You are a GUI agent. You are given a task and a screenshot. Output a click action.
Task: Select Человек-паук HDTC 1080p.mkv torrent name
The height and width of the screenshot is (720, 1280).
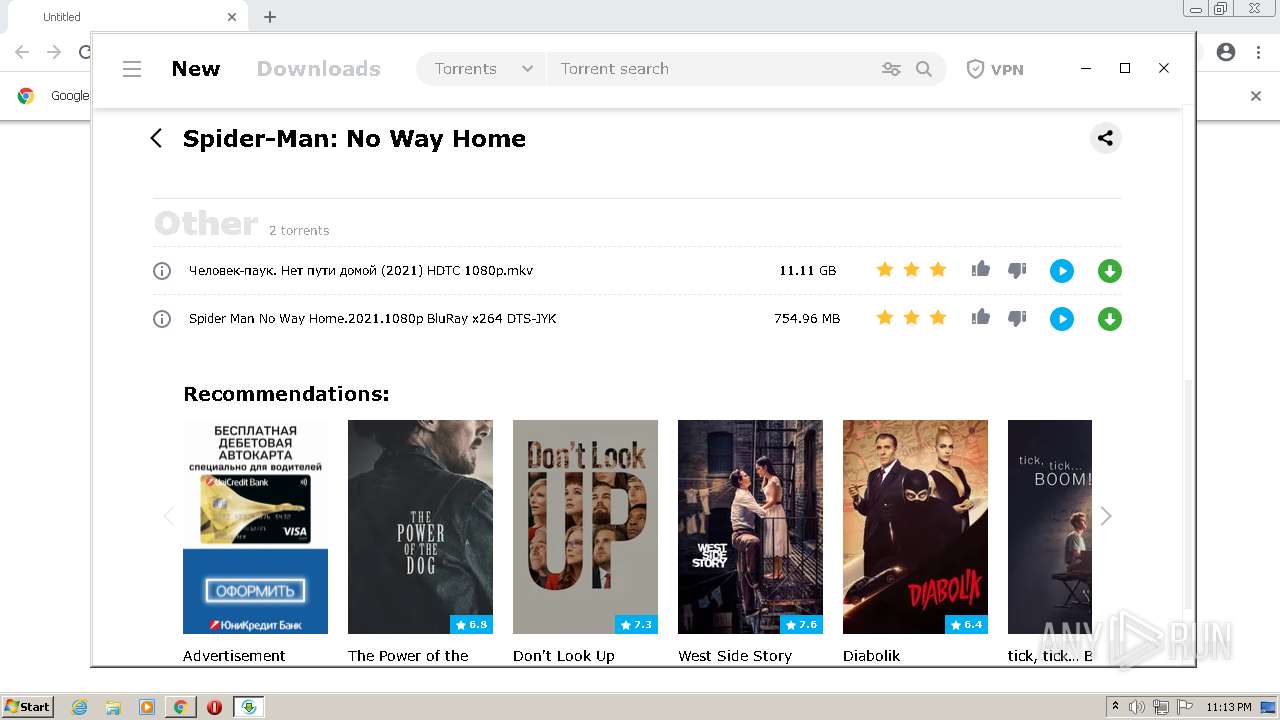point(361,271)
